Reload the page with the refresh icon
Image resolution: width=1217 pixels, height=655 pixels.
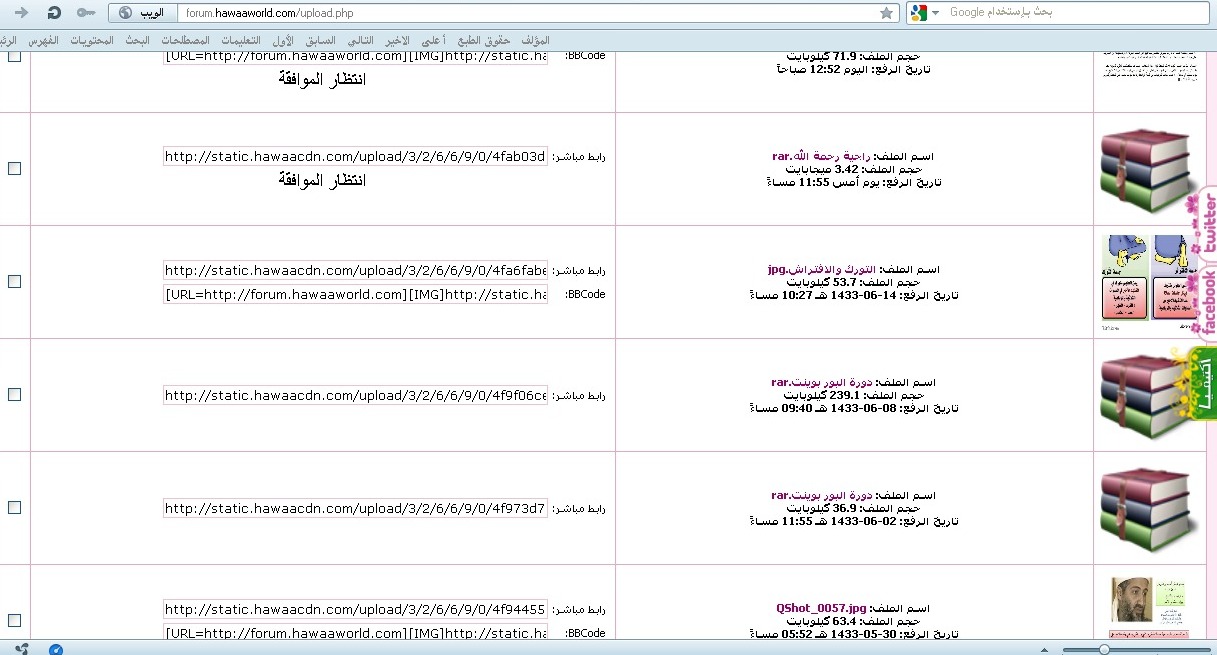(54, 13)
